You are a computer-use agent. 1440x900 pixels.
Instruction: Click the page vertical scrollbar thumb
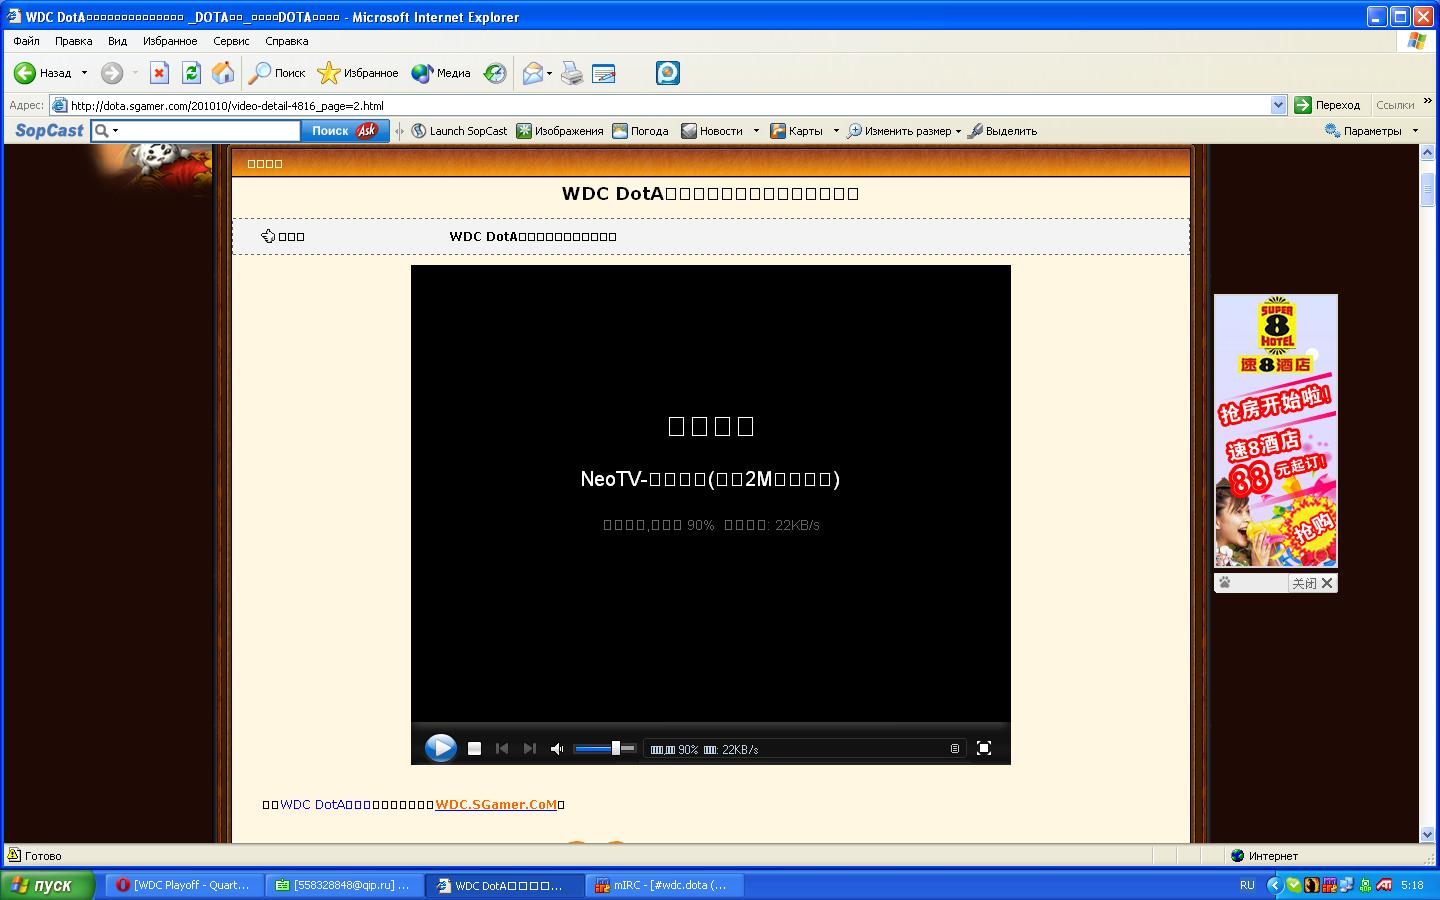point(1428,190)
